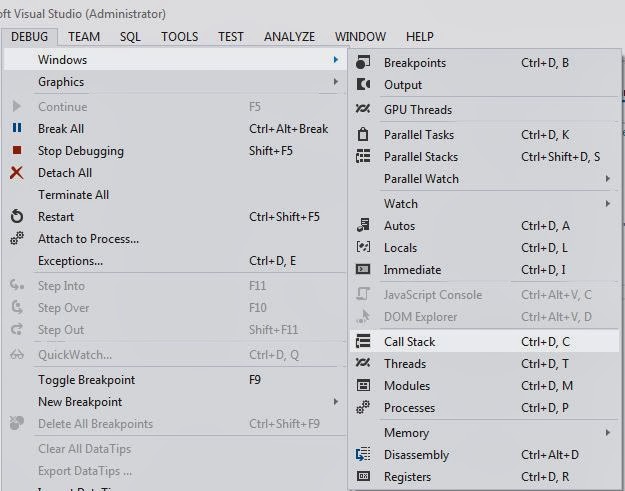Choose Break All from the Debug menu
The width and height of the screenshot is (625, 491).
pyautogui.click(x=175, y=129)
